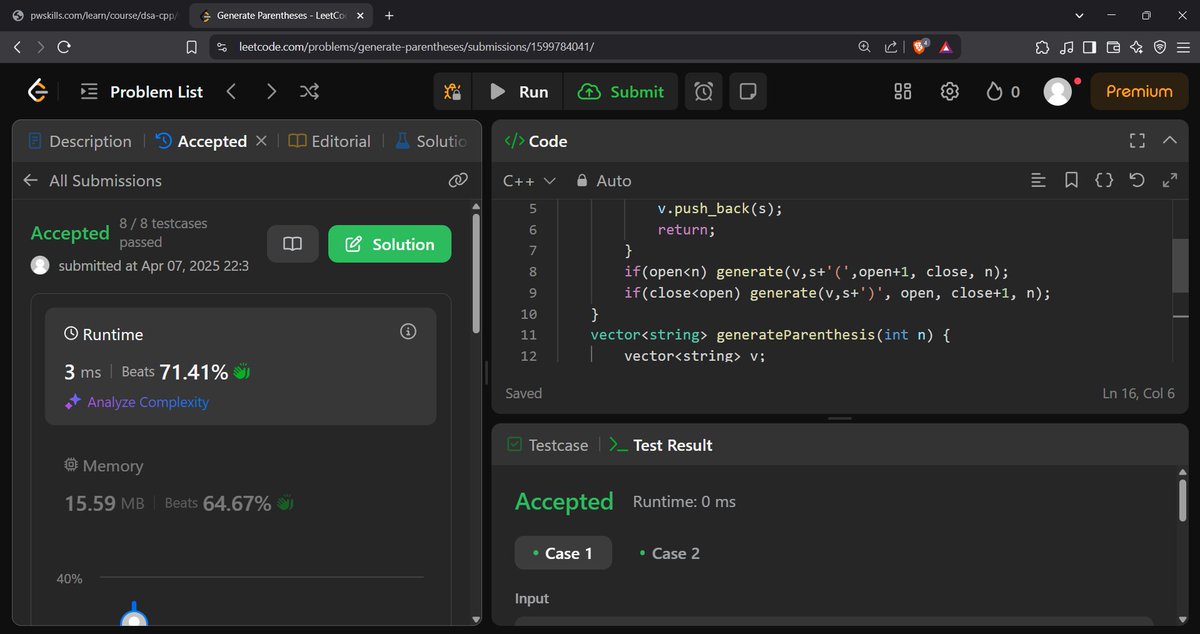
Task: Copy submission link icon
Action: tap(458, 180)
